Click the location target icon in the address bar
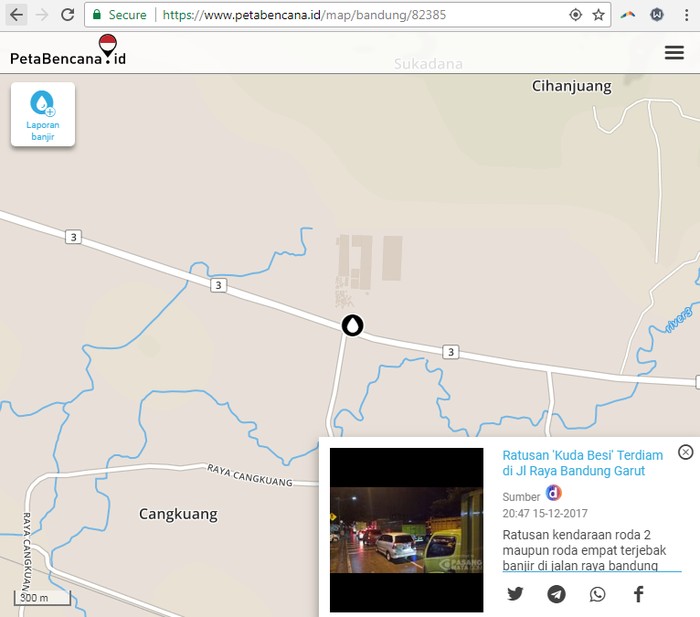The height and width of the screenshot is (617, 700). click(x=575, y=15)
